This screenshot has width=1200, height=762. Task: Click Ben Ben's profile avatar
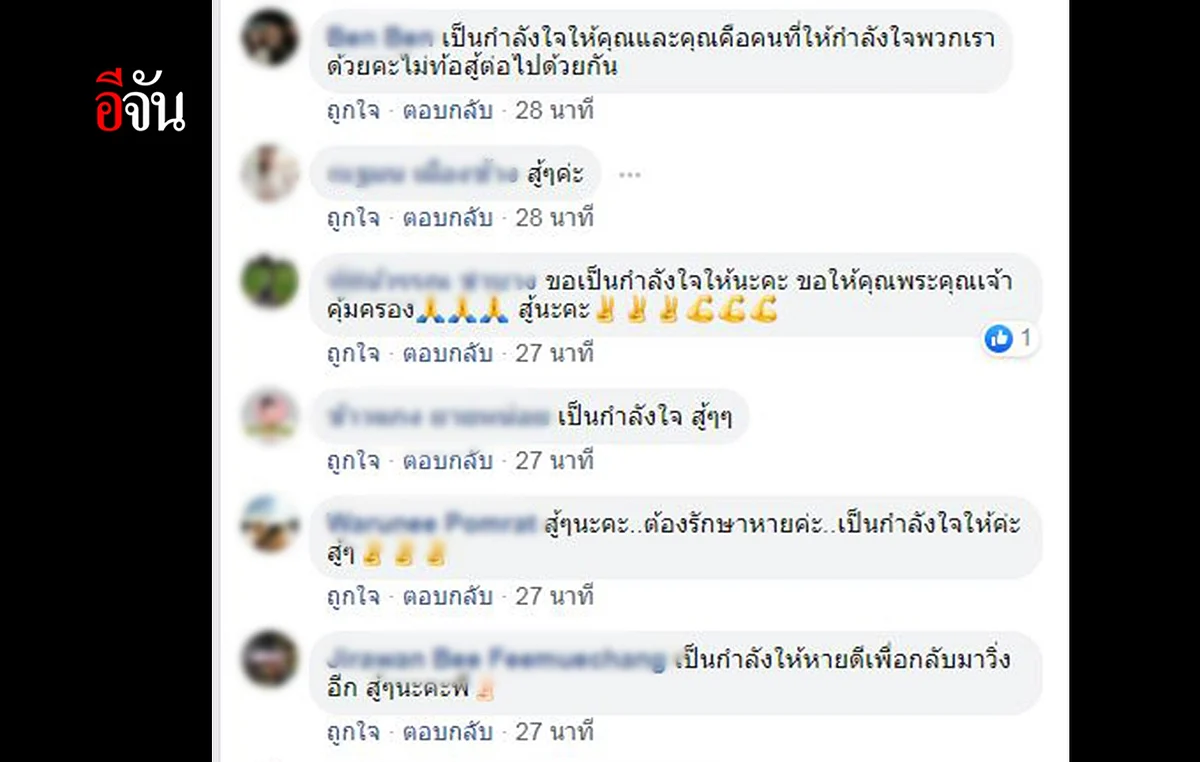coord(270,36)
